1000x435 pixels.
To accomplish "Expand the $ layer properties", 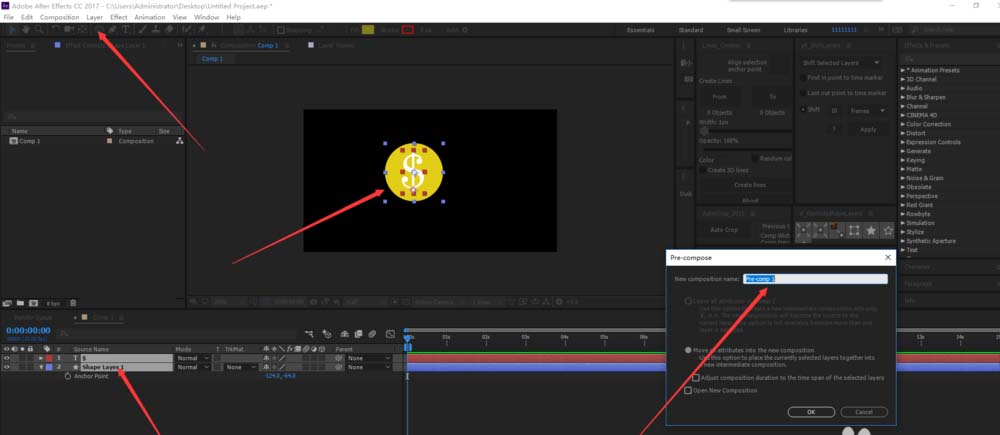I will click(41, 358).
